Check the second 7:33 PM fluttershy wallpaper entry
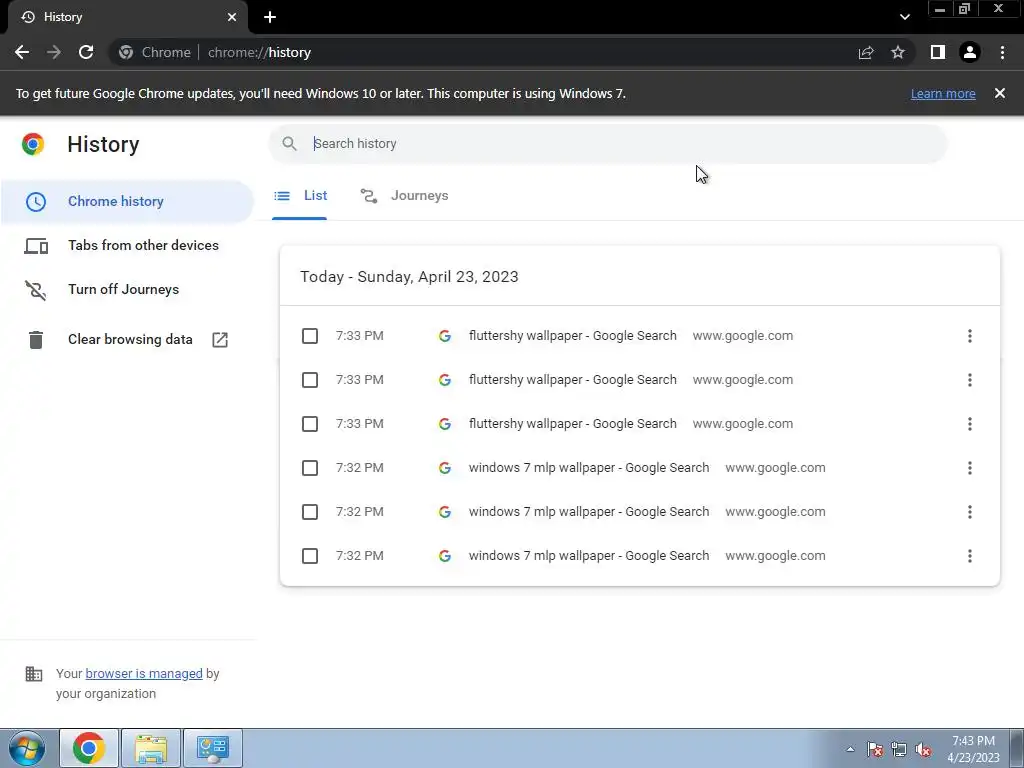 pyautogui.click(x=310, y=380)
